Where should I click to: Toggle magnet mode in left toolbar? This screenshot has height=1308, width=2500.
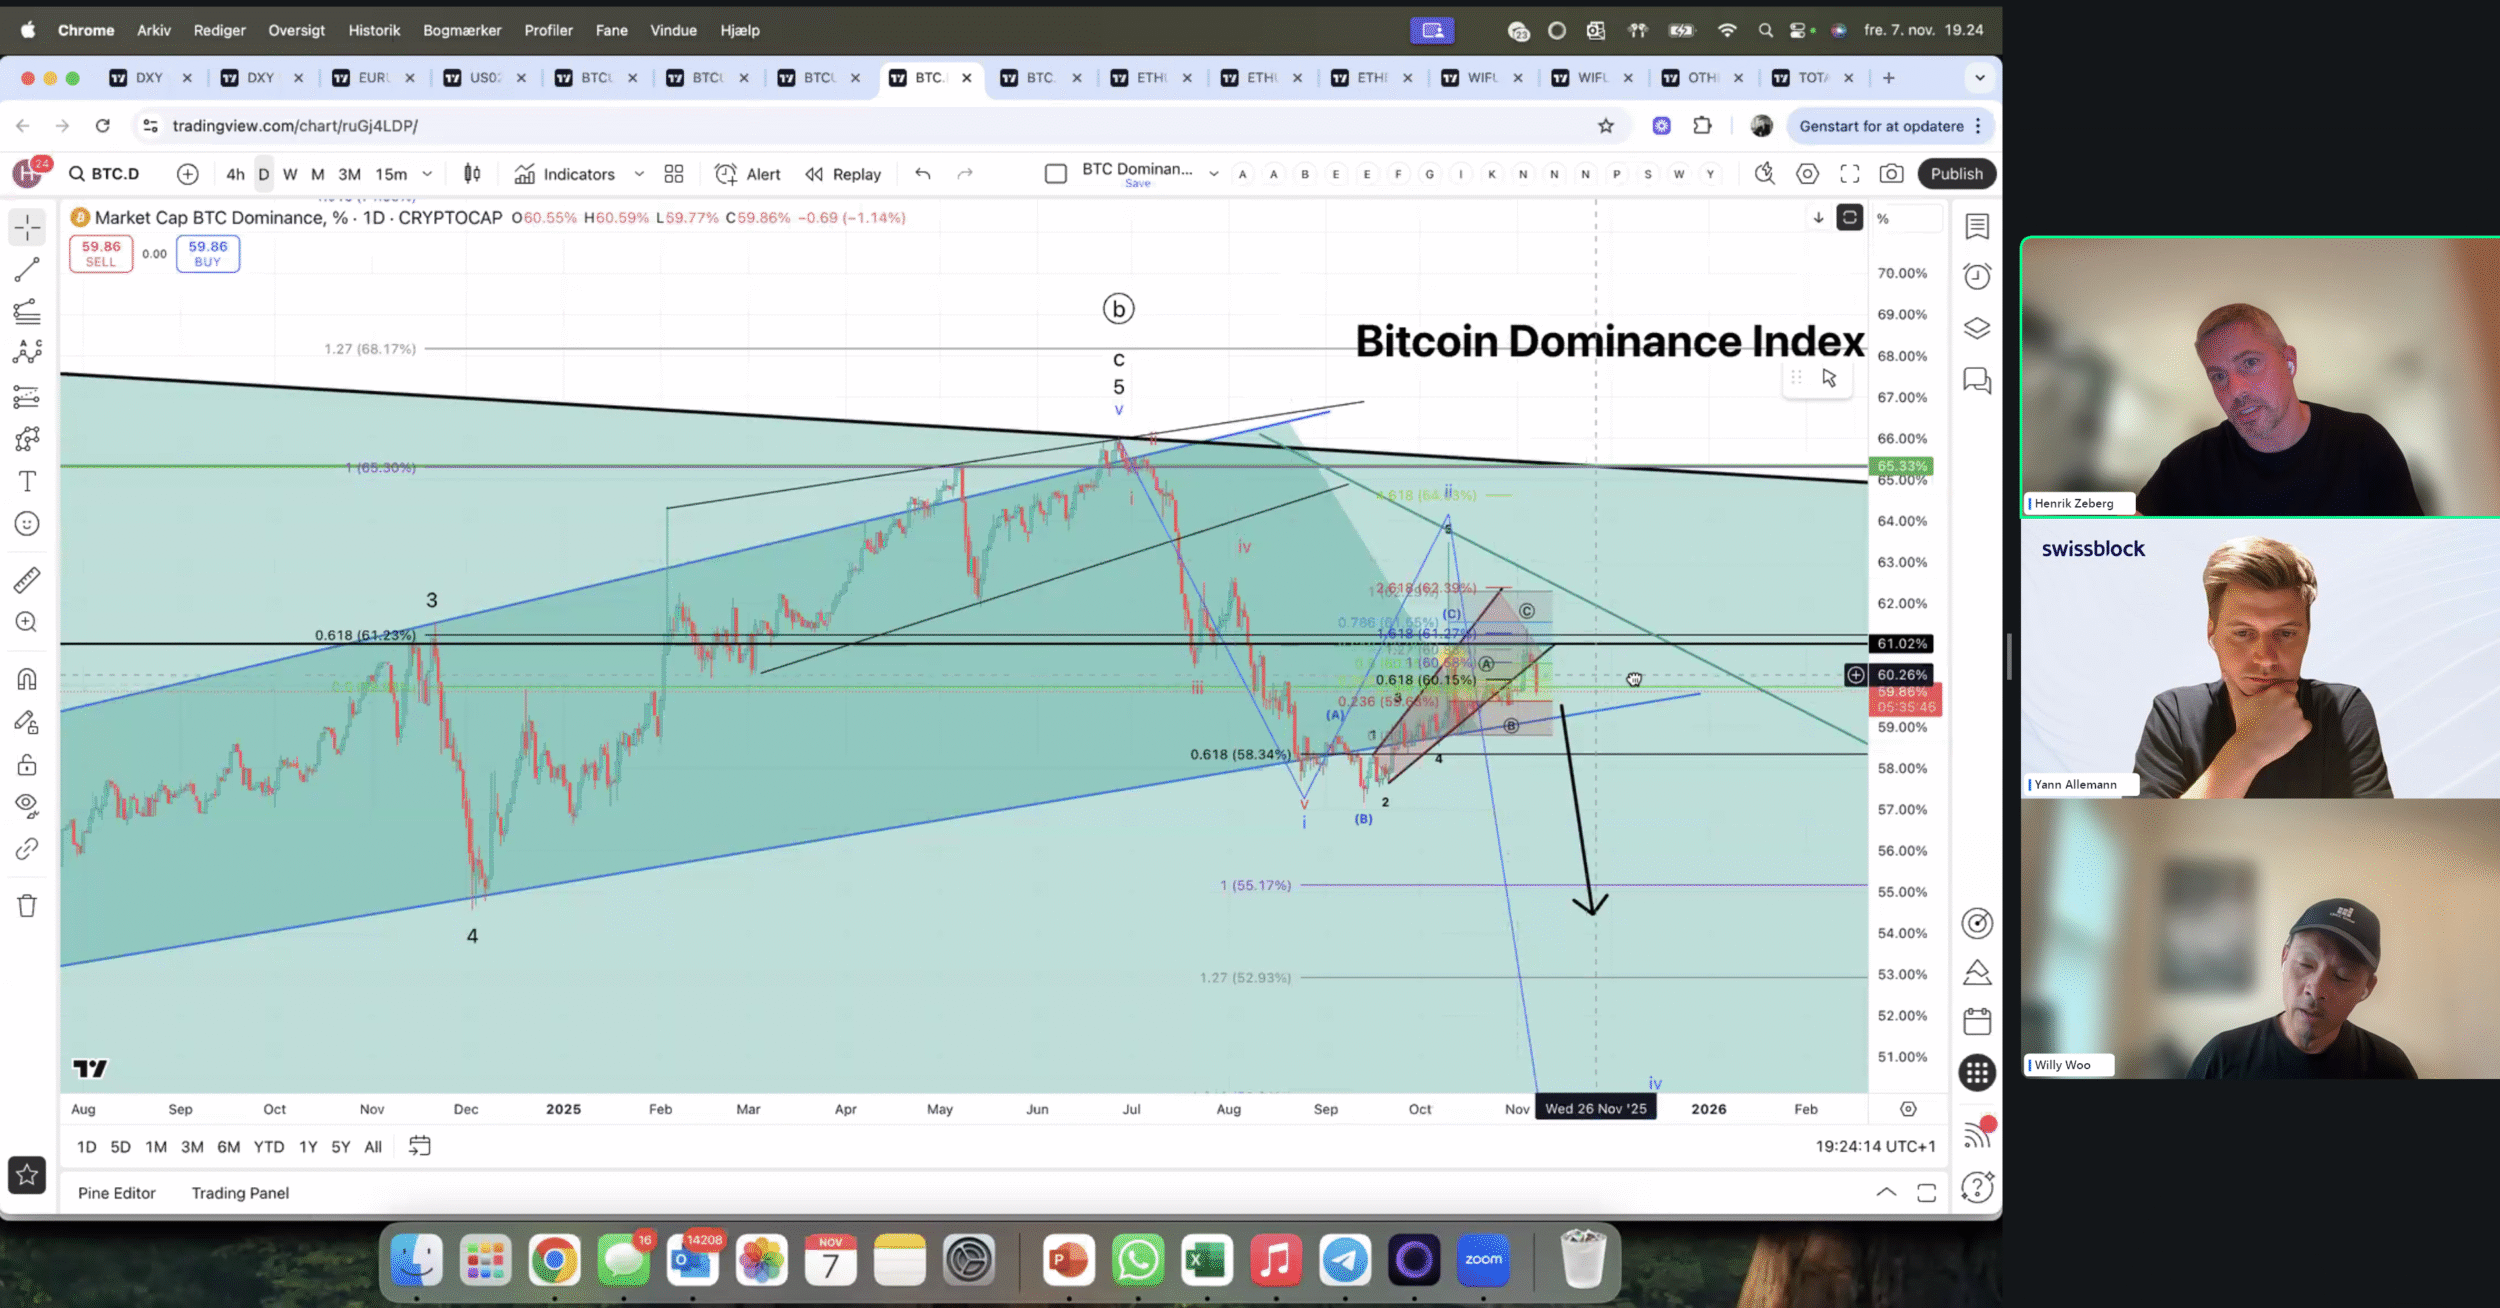click(27, 680)
